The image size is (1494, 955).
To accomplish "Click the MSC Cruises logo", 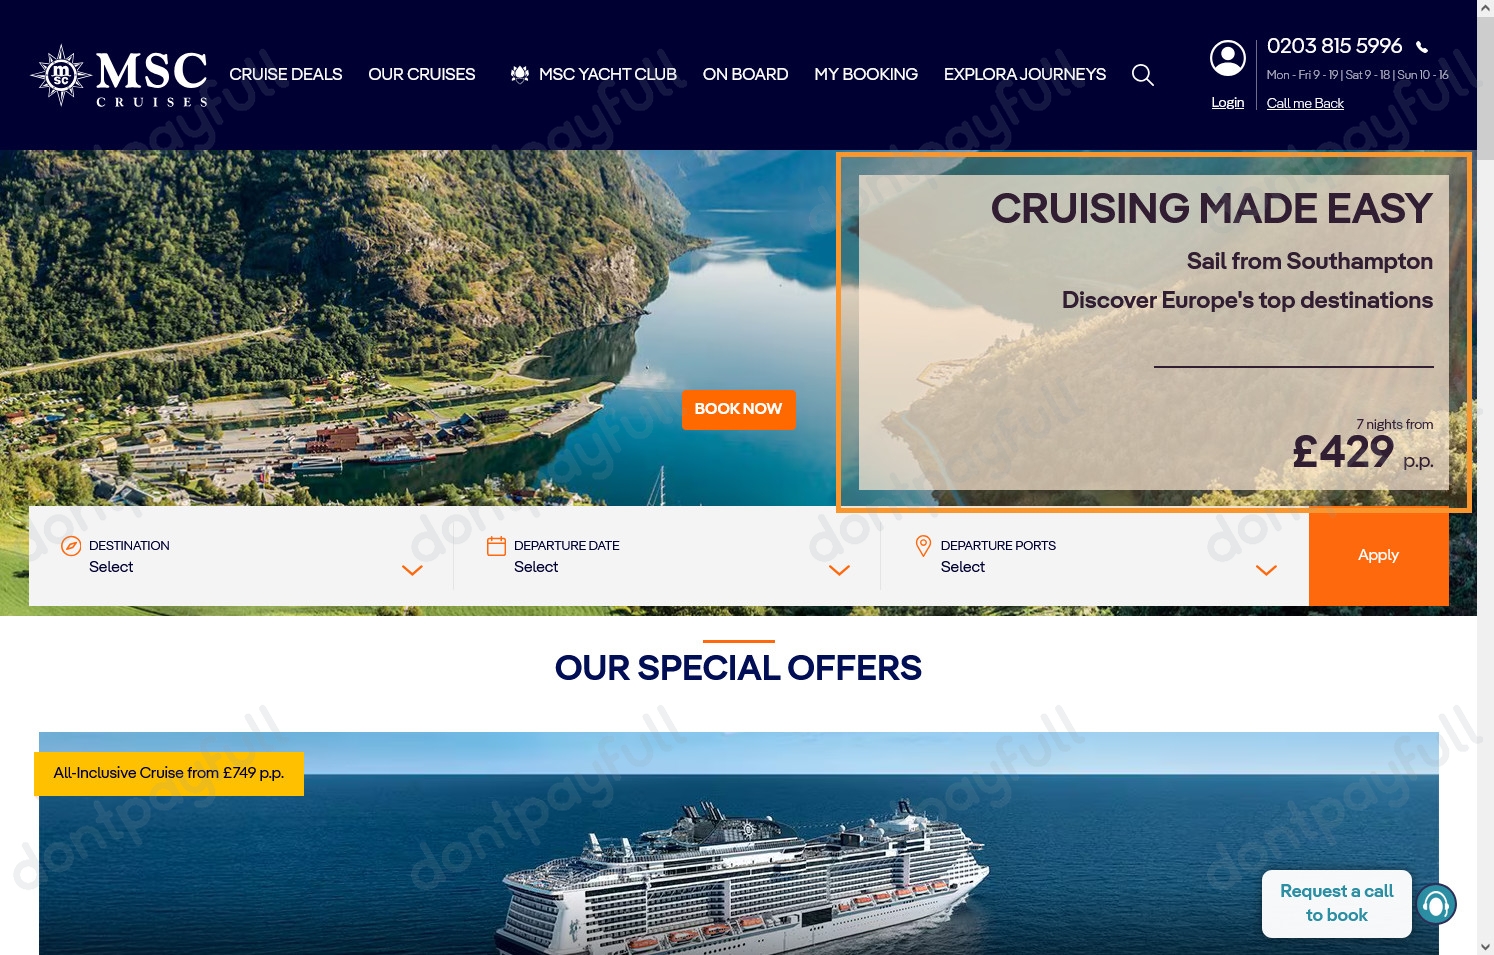I will [119, 75].
